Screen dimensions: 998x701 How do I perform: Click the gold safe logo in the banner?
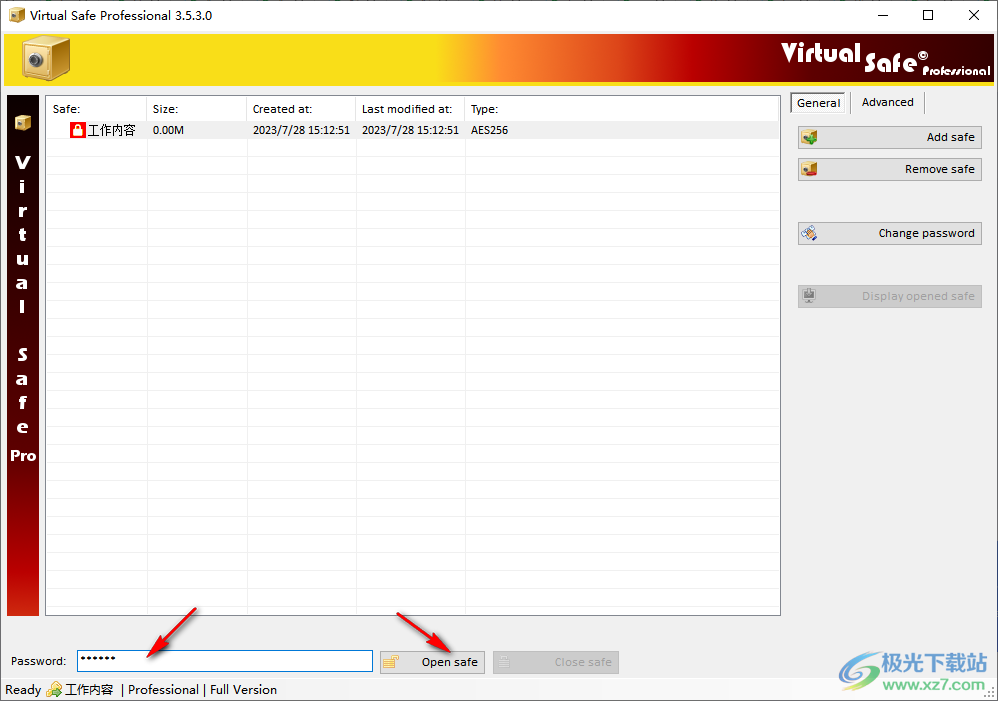coord(46,59)
